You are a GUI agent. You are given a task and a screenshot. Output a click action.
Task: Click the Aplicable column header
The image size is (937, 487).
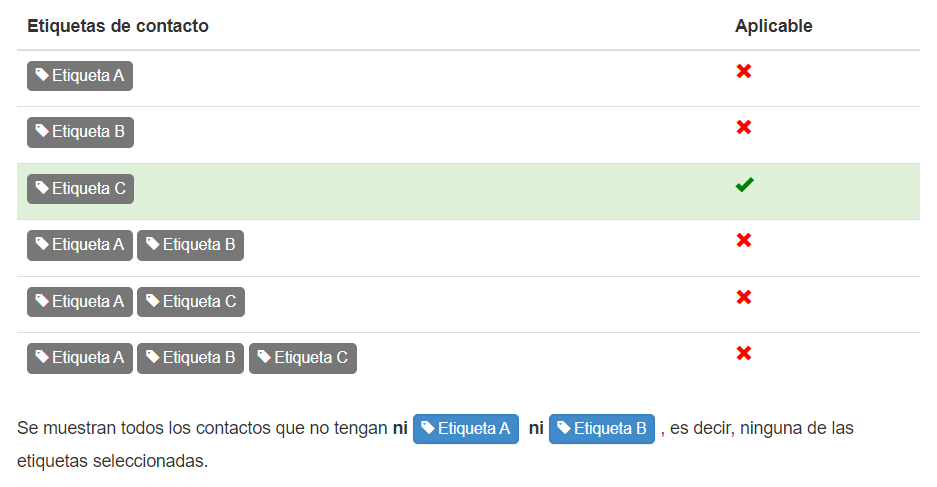click(773, 26)
